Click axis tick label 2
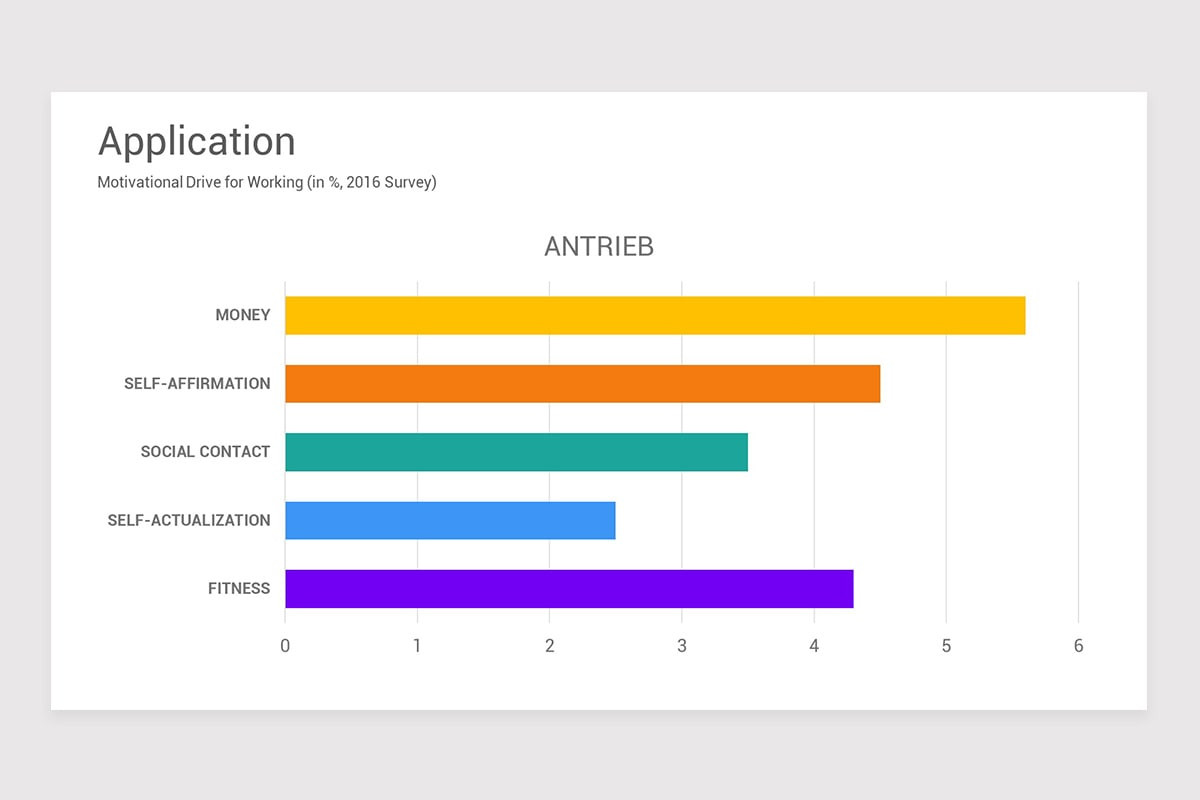This screenshot has width=1200, height=800. (x=550, y=646)
